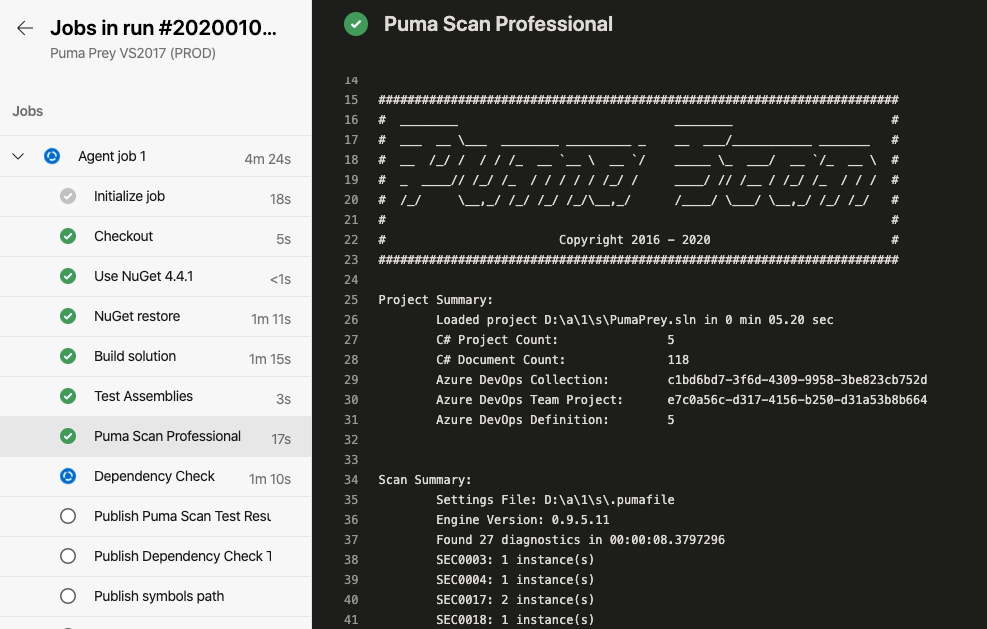The image size is (987, 629).
Task: Click the green checkmark beside Test Assemblies
Action: 67,397
